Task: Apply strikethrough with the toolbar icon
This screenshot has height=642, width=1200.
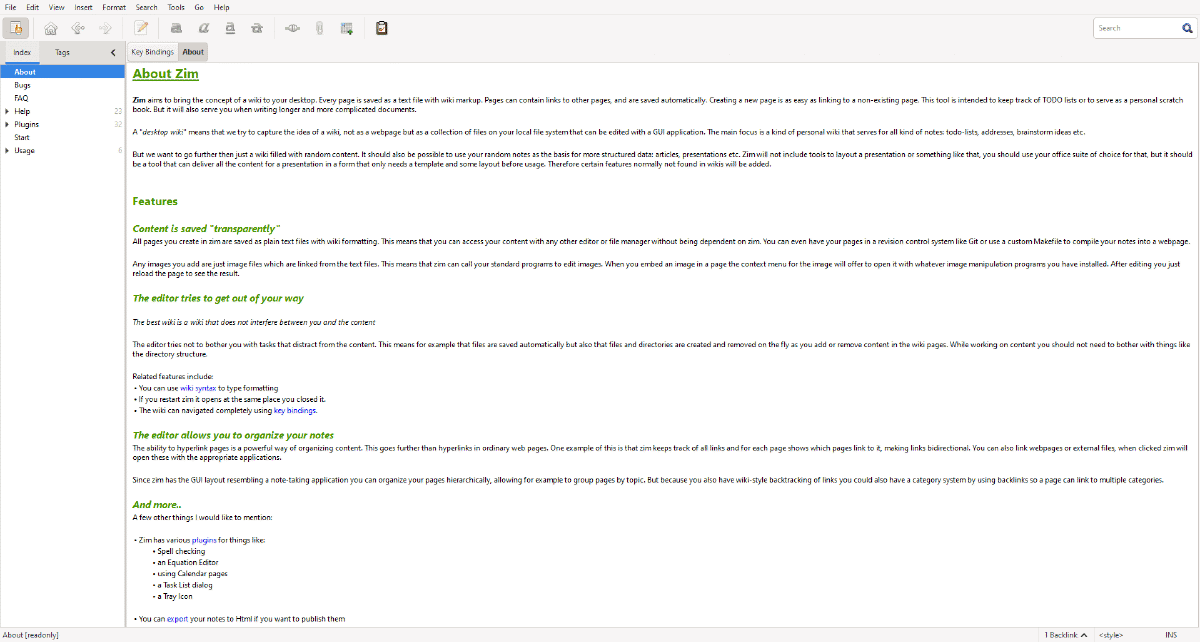Action: (257, 28)
